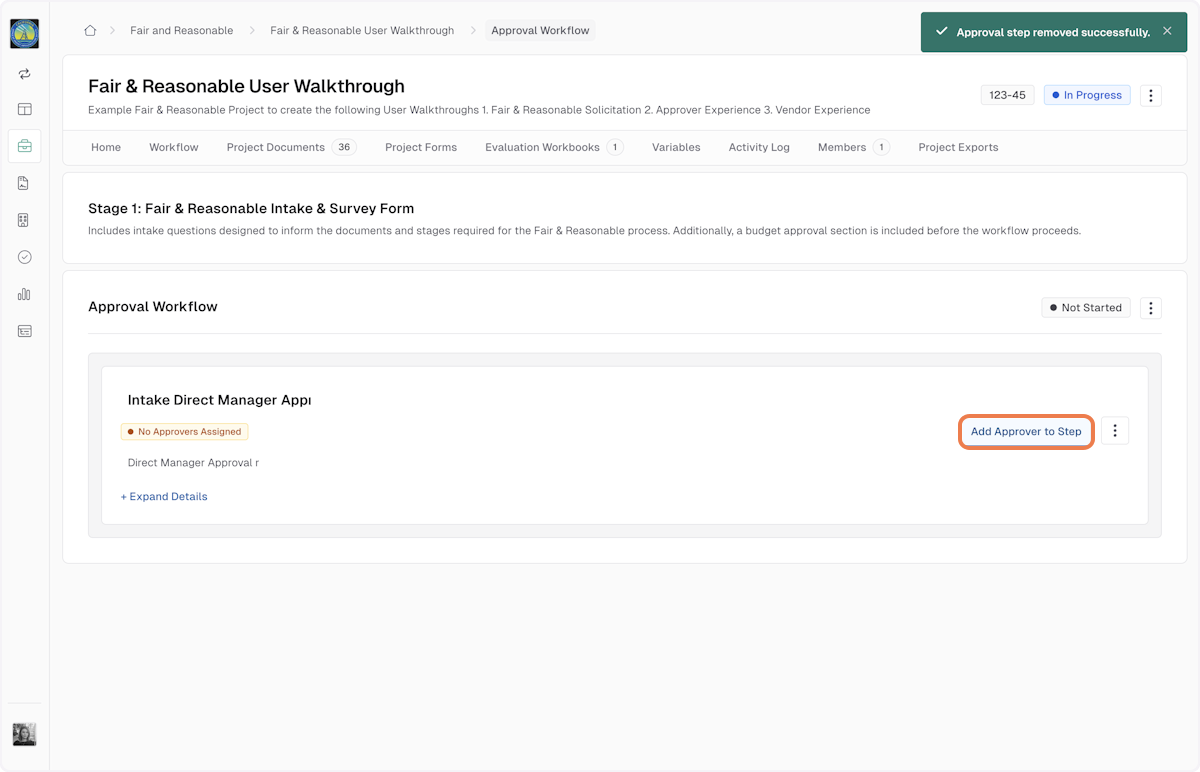This screenshot has width=1200, height=772.
Task: Click the user profile avatar at the sidebar bottom
Action: point(24,735)
